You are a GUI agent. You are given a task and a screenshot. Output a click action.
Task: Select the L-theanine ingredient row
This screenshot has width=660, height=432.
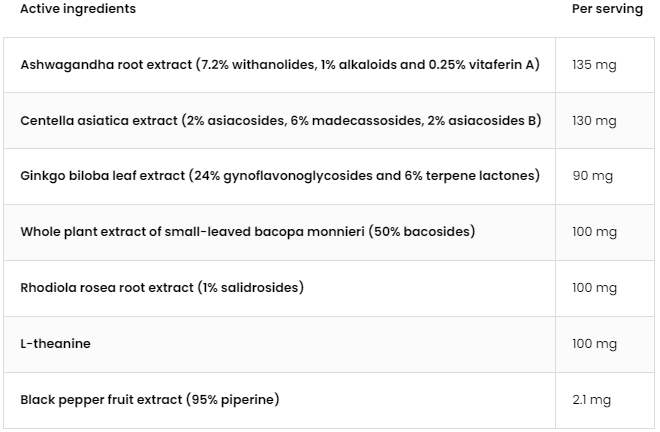pyautogui.click(x=329, y=344)
